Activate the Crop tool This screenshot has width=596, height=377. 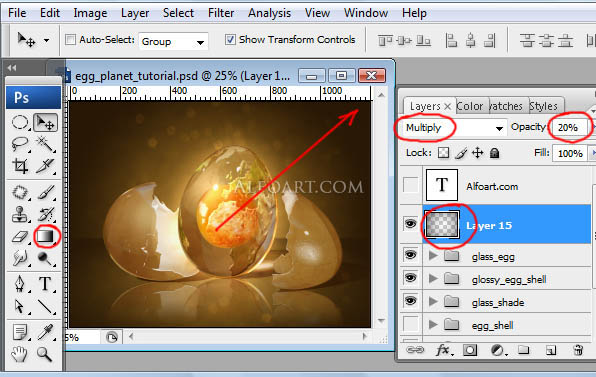coord(20,166)
